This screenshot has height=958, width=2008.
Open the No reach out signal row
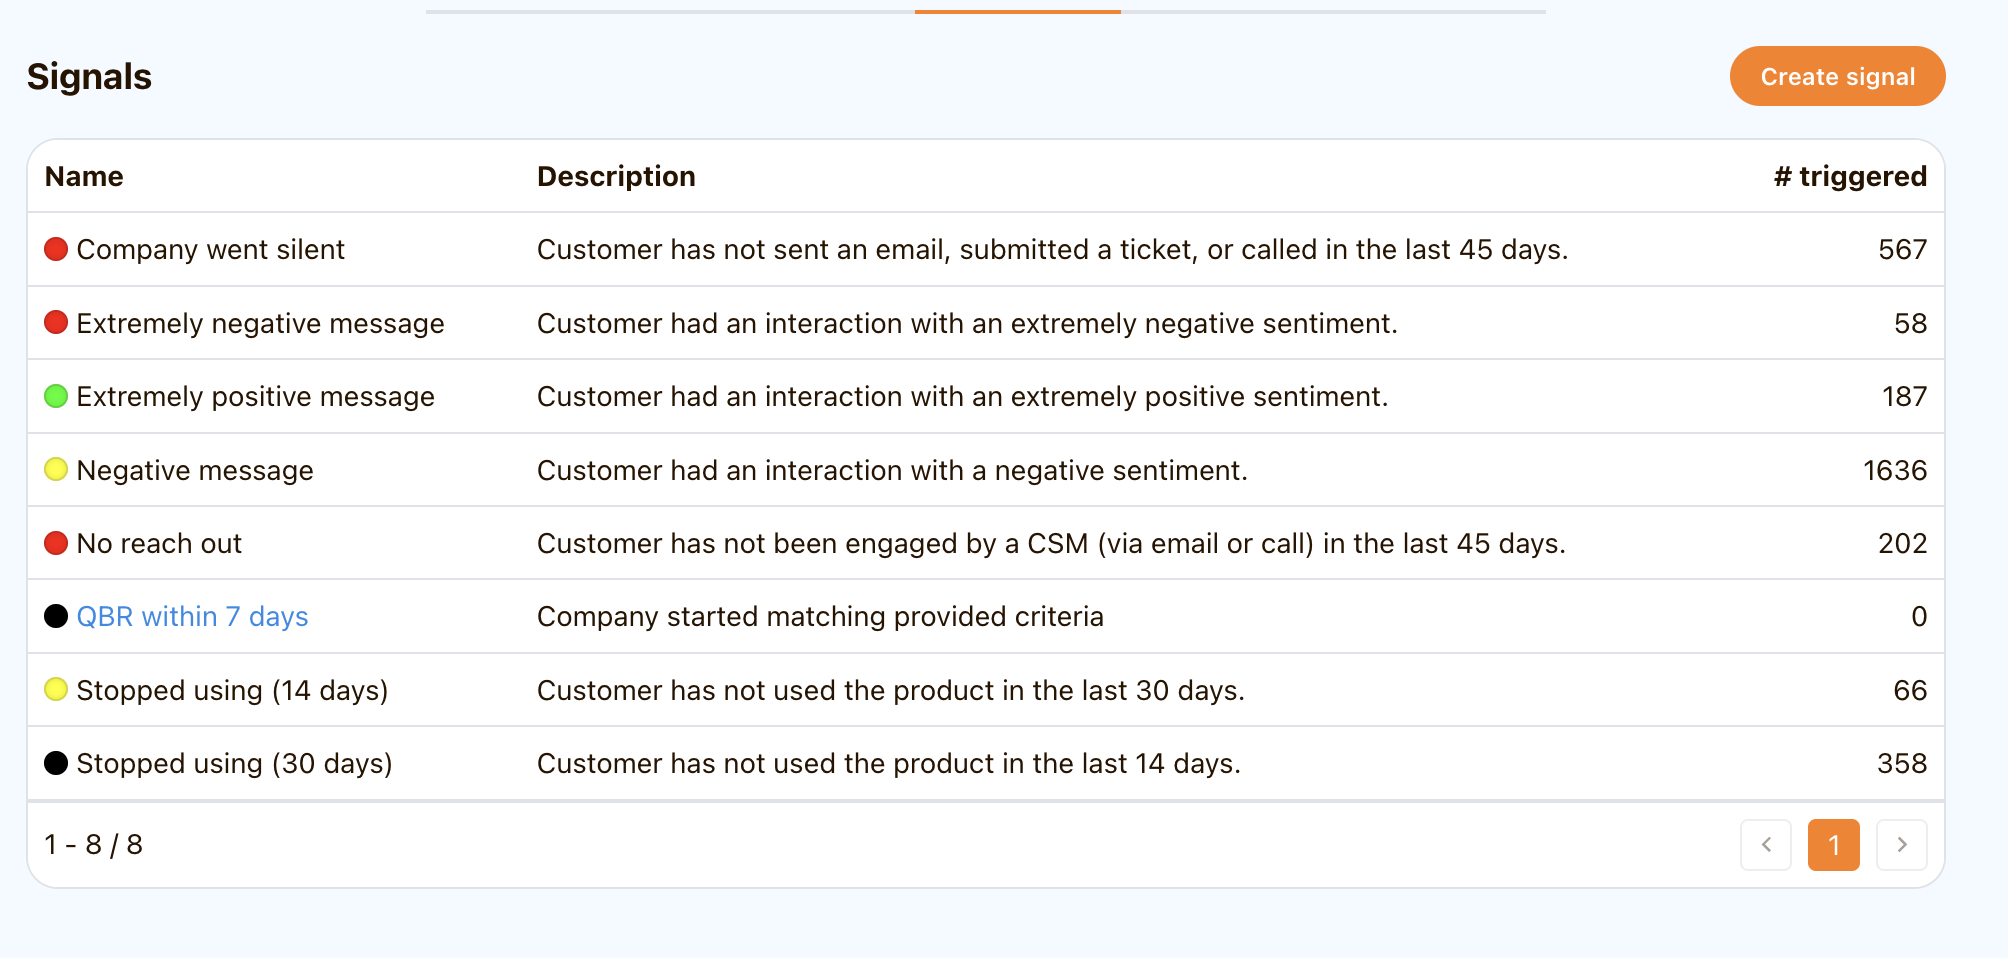click(x=159, y=544)
